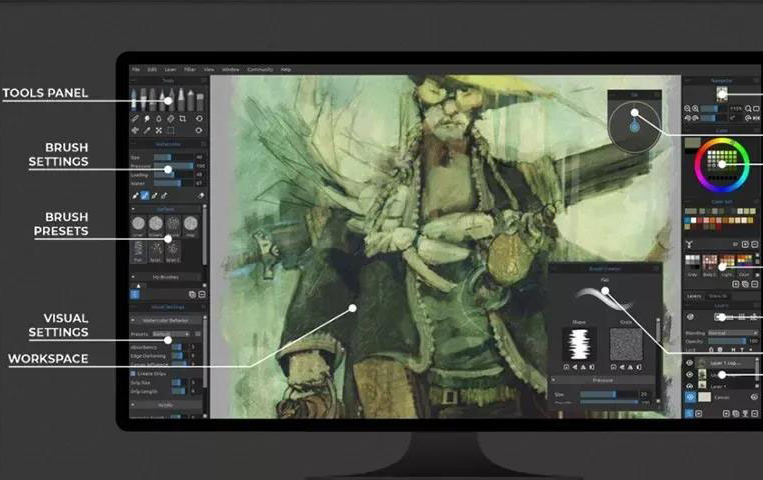The width and height of the screenshot is (763, 480).
Task: Click the Shape thumbnail in Brush Creator
Action: click(x=579, y=344)
